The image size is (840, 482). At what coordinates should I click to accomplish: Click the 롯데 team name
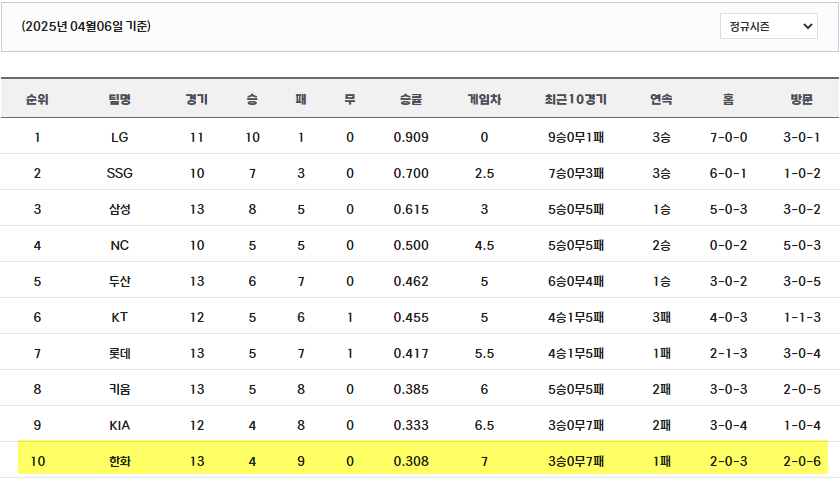(x=119, y=353)
